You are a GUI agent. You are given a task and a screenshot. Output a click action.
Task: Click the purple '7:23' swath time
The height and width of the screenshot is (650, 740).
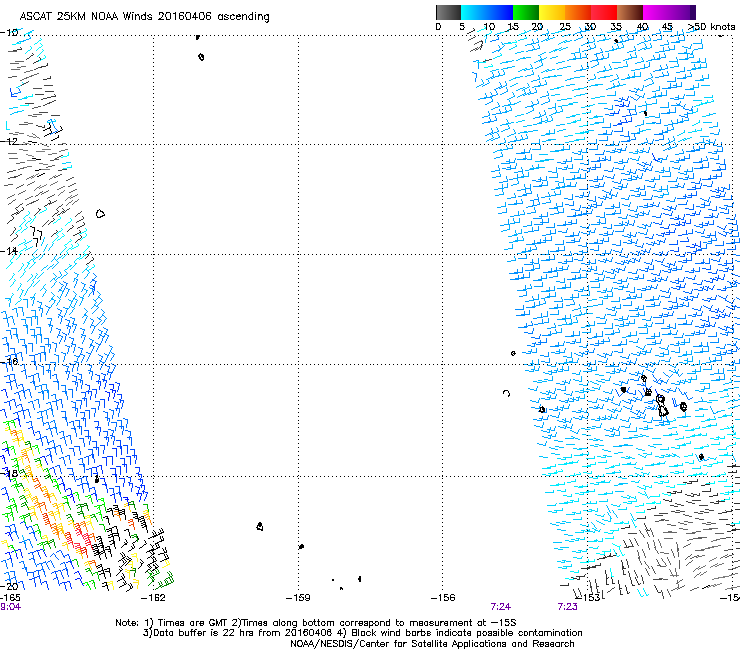[567, 607]
